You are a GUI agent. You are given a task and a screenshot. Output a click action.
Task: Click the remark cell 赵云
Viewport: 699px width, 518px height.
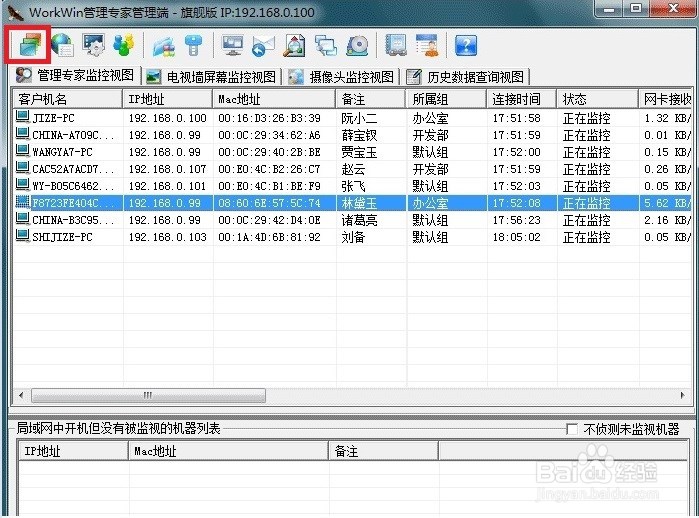tap(353, 169)
